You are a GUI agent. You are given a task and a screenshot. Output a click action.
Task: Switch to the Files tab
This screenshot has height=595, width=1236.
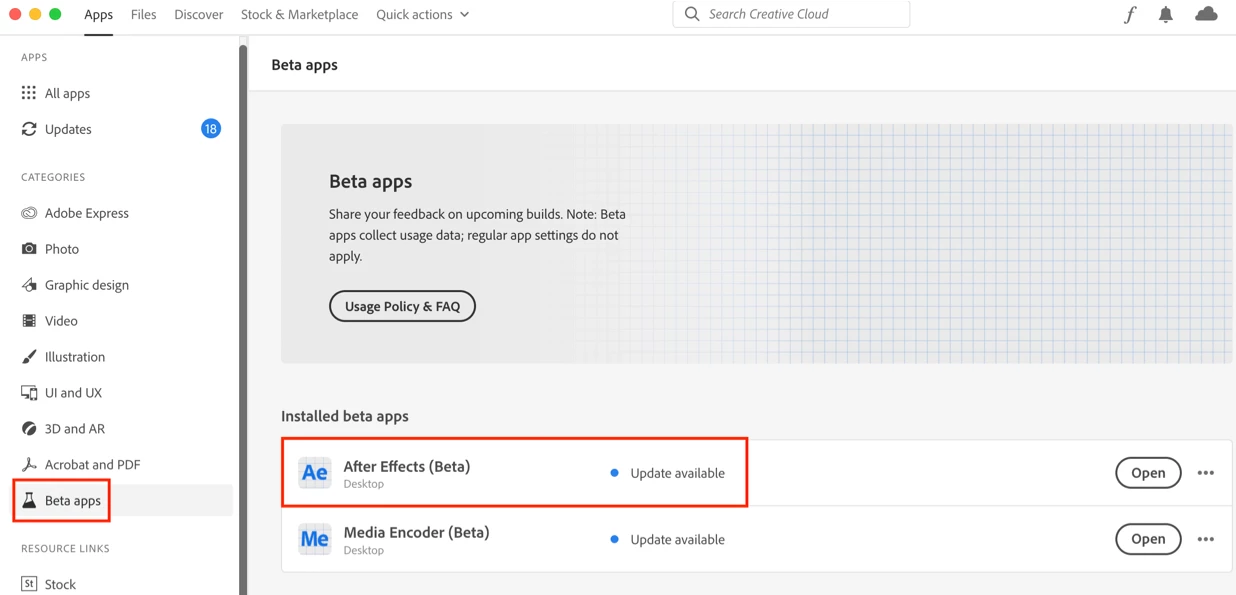coord(143,14)
